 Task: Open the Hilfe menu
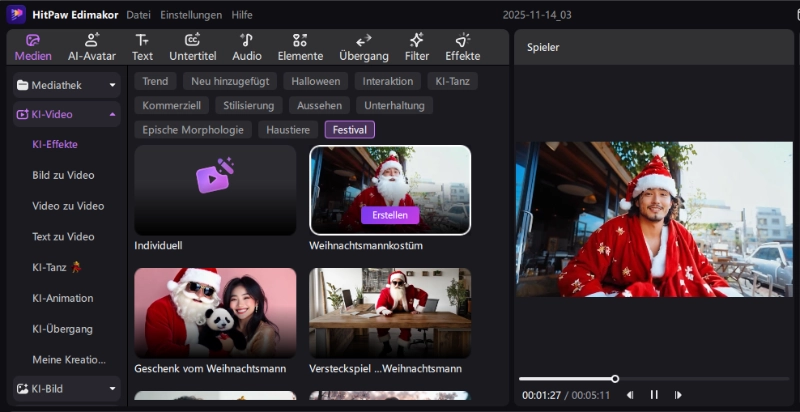[242, 15]
